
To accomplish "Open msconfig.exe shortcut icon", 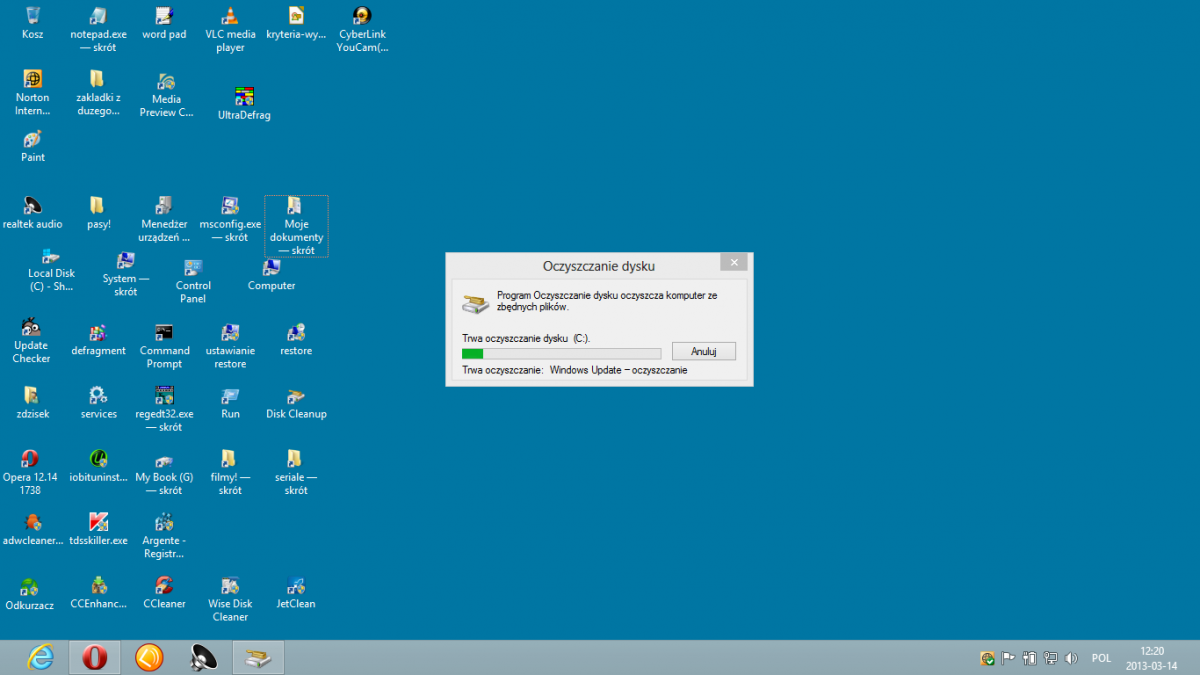I will point(230,205).
